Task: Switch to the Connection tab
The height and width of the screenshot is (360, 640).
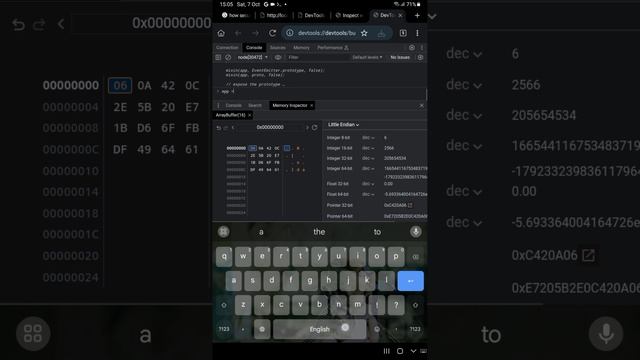Action: point(227,48)
